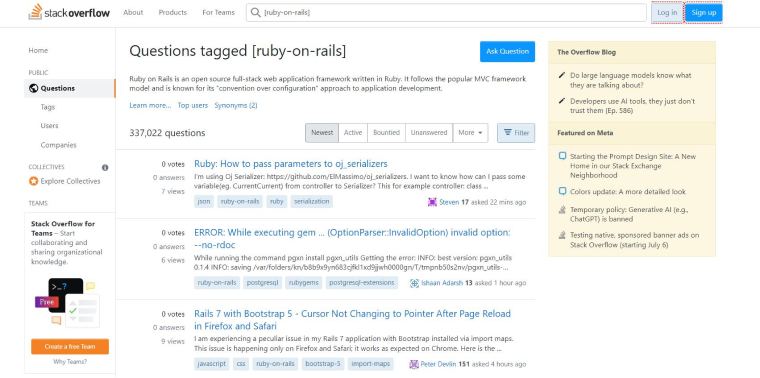This screenshot has width=760, height=378.
Task: Click the serialization tag
Action: click(312, 202)
